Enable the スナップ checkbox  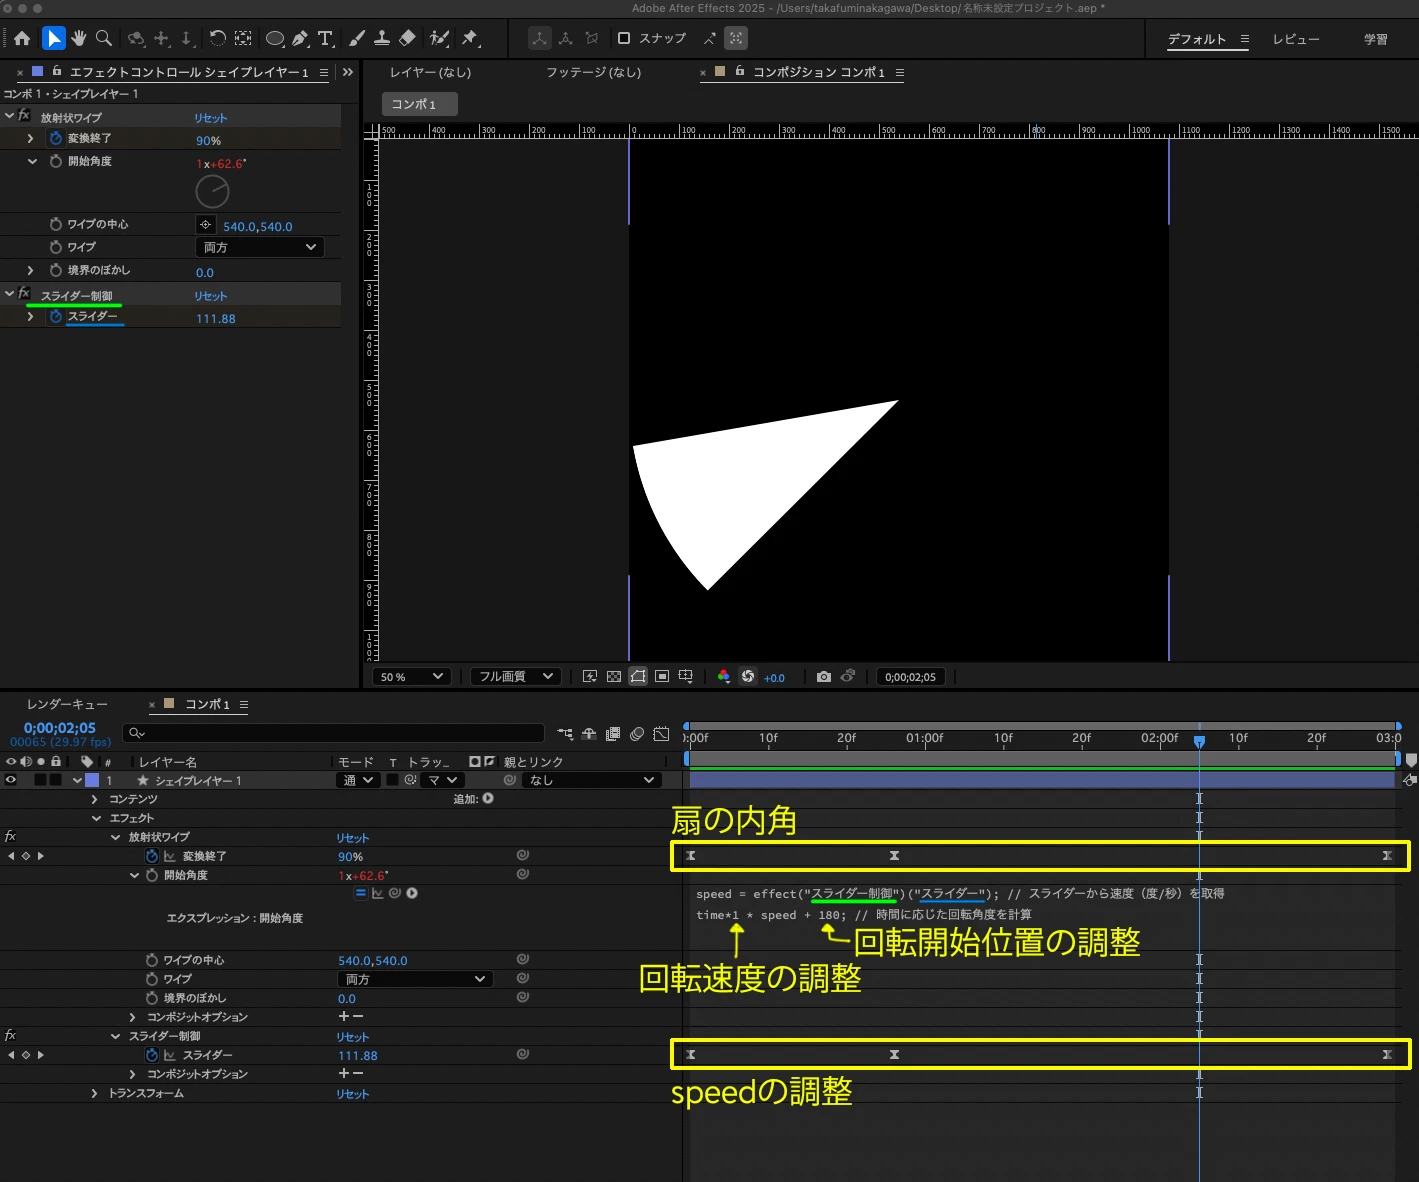624,38
